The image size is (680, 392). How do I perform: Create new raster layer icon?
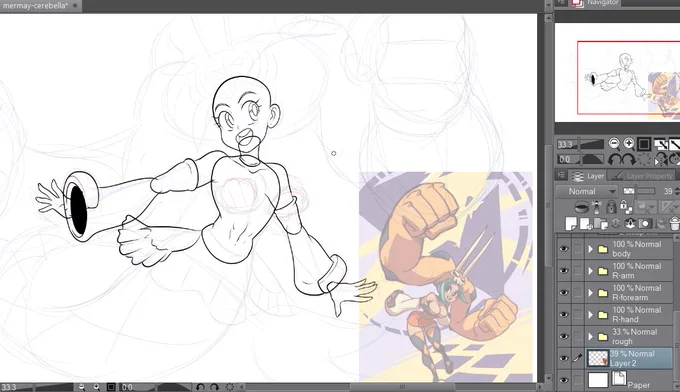(571, 224)
